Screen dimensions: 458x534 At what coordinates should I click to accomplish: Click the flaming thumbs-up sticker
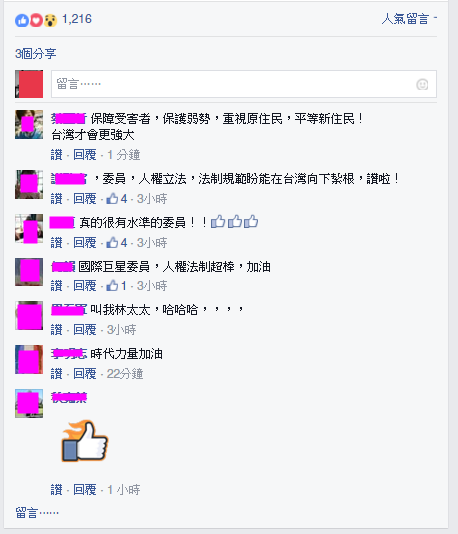coord(84,441)
